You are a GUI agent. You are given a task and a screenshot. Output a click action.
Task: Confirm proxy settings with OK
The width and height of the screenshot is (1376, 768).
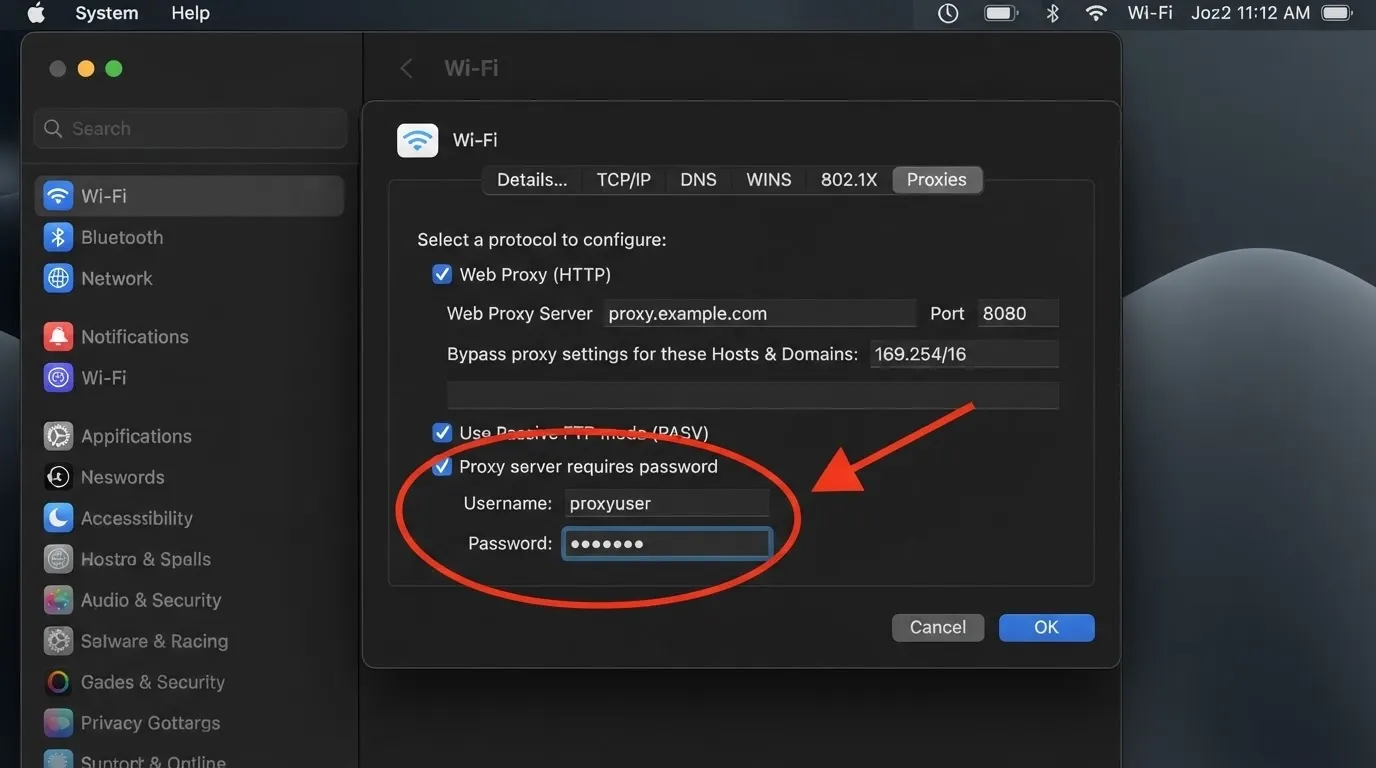pyautogui.click(x=1046, y=627)
